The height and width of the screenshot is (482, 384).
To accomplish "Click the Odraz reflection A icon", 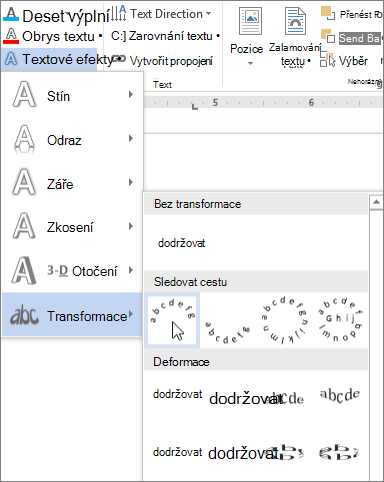I will tap(24, 139).
